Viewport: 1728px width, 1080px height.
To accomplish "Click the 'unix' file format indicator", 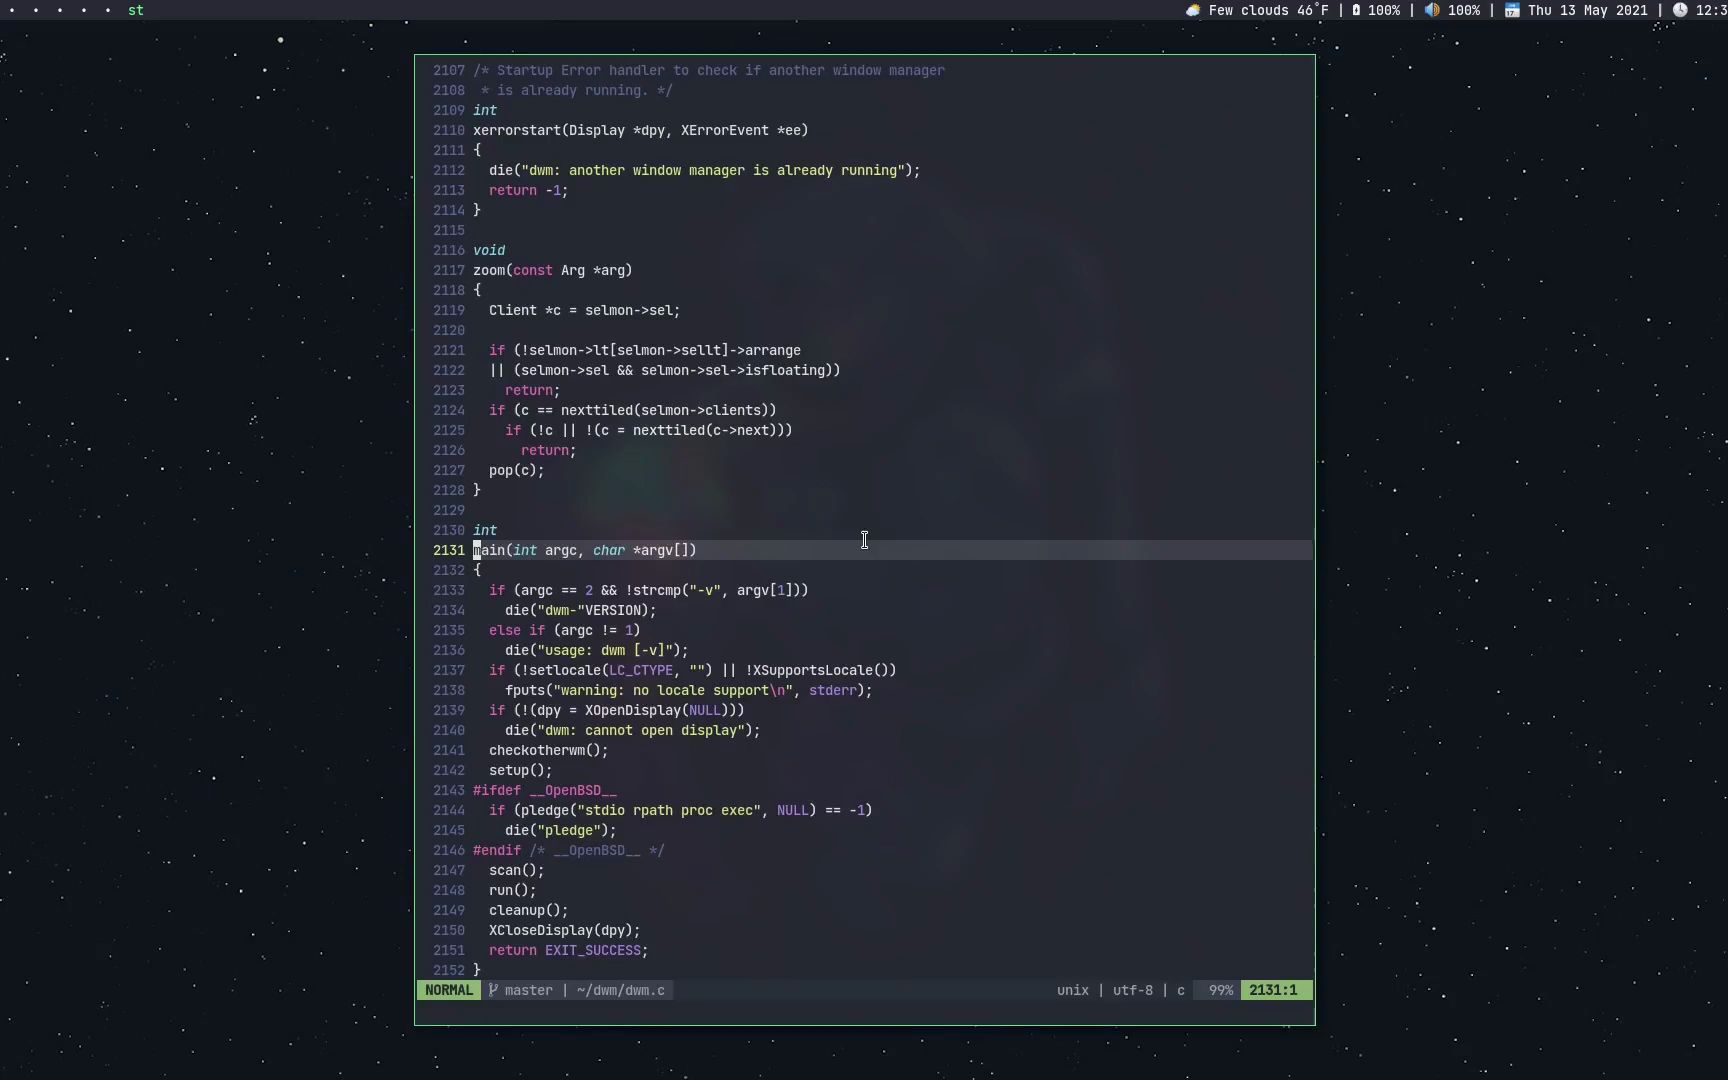I will (1073, 990).
